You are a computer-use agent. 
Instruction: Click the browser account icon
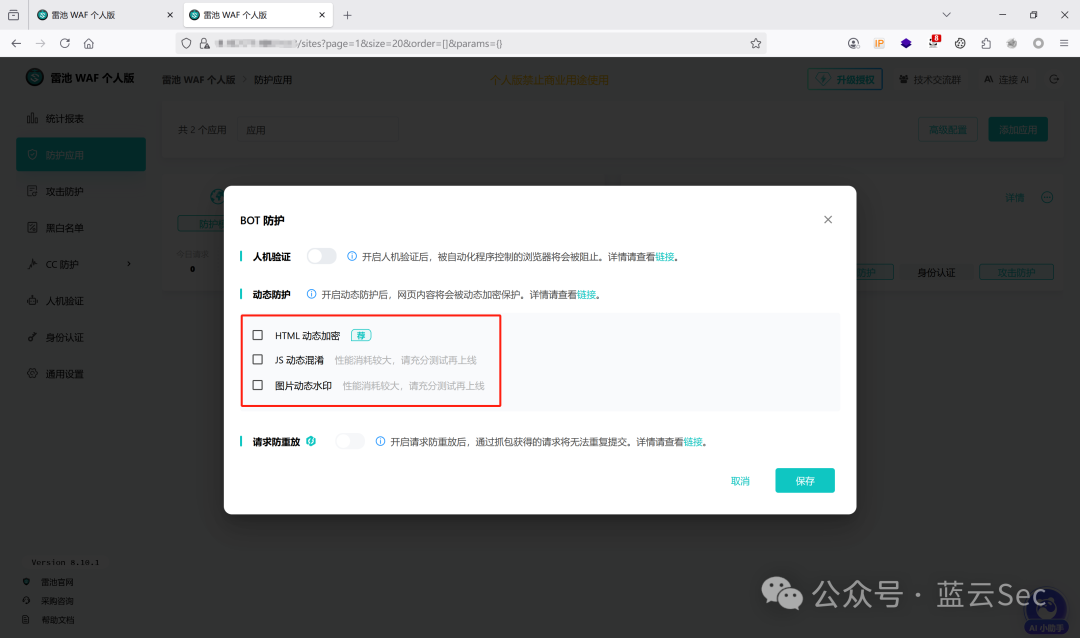pos(853,43)
